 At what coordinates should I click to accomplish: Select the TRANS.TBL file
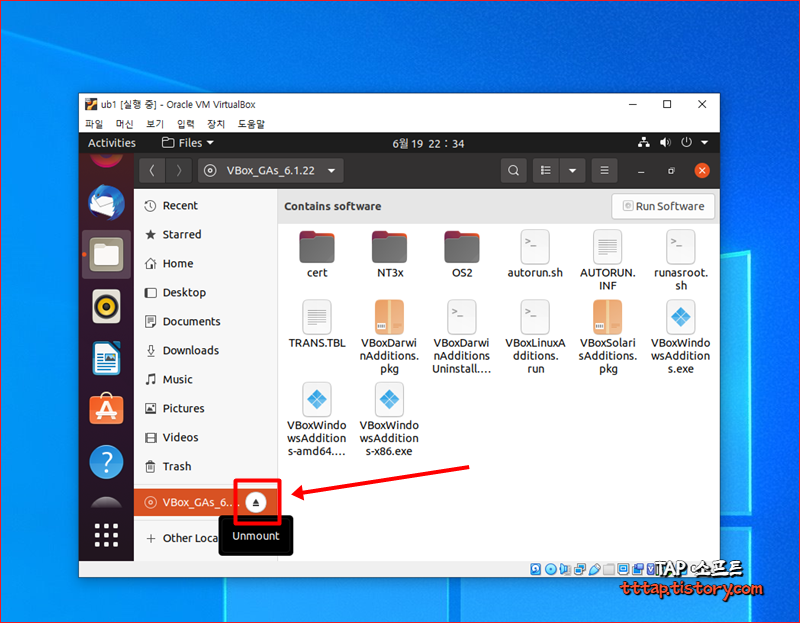(x=317, y=325)
